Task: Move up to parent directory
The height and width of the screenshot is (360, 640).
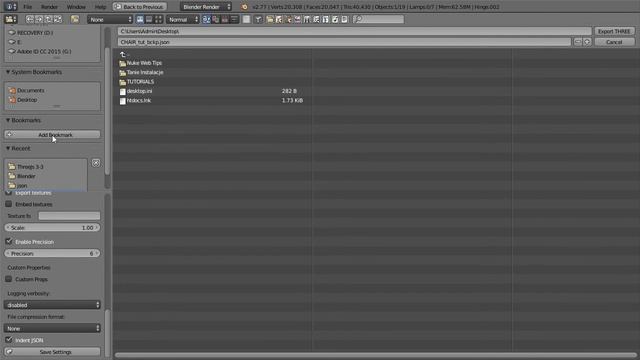Action: click(49, 19)
